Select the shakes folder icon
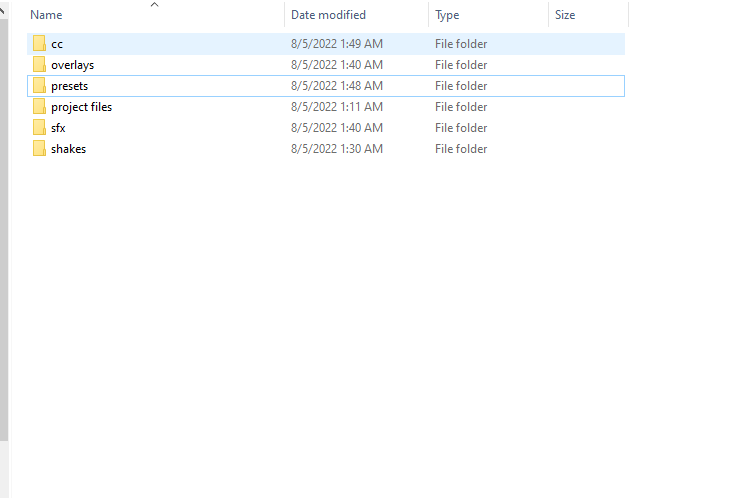Viewport: 746px width, 498px height. pos(39,149)
